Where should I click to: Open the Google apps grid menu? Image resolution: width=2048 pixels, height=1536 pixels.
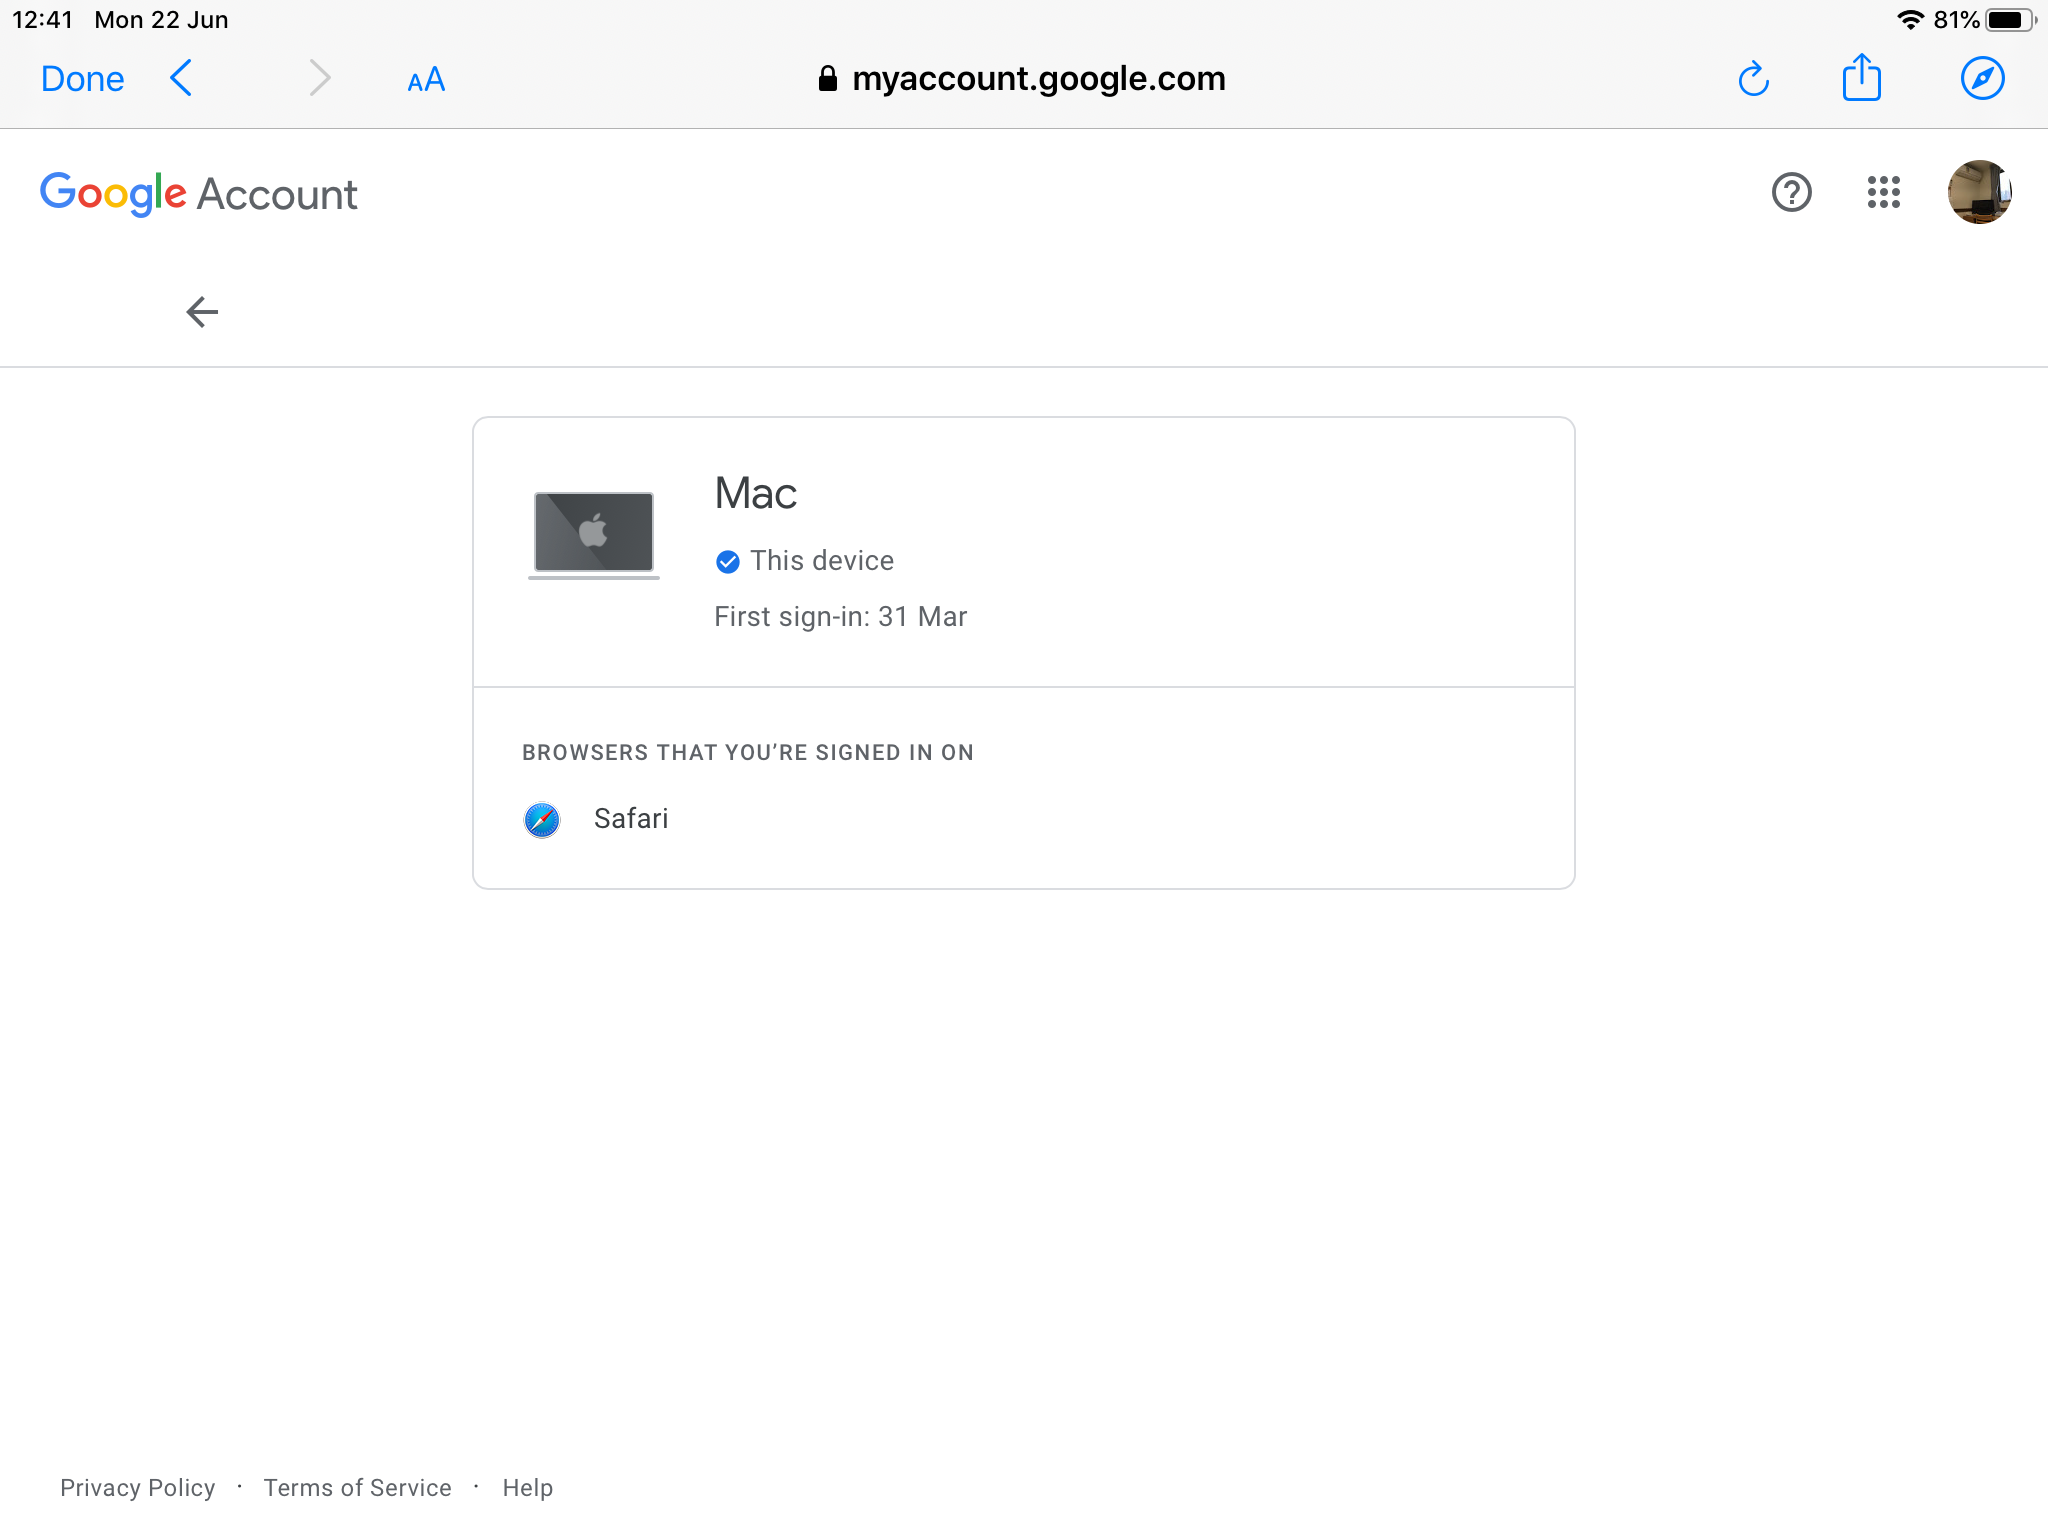(x=1882, y=192)
